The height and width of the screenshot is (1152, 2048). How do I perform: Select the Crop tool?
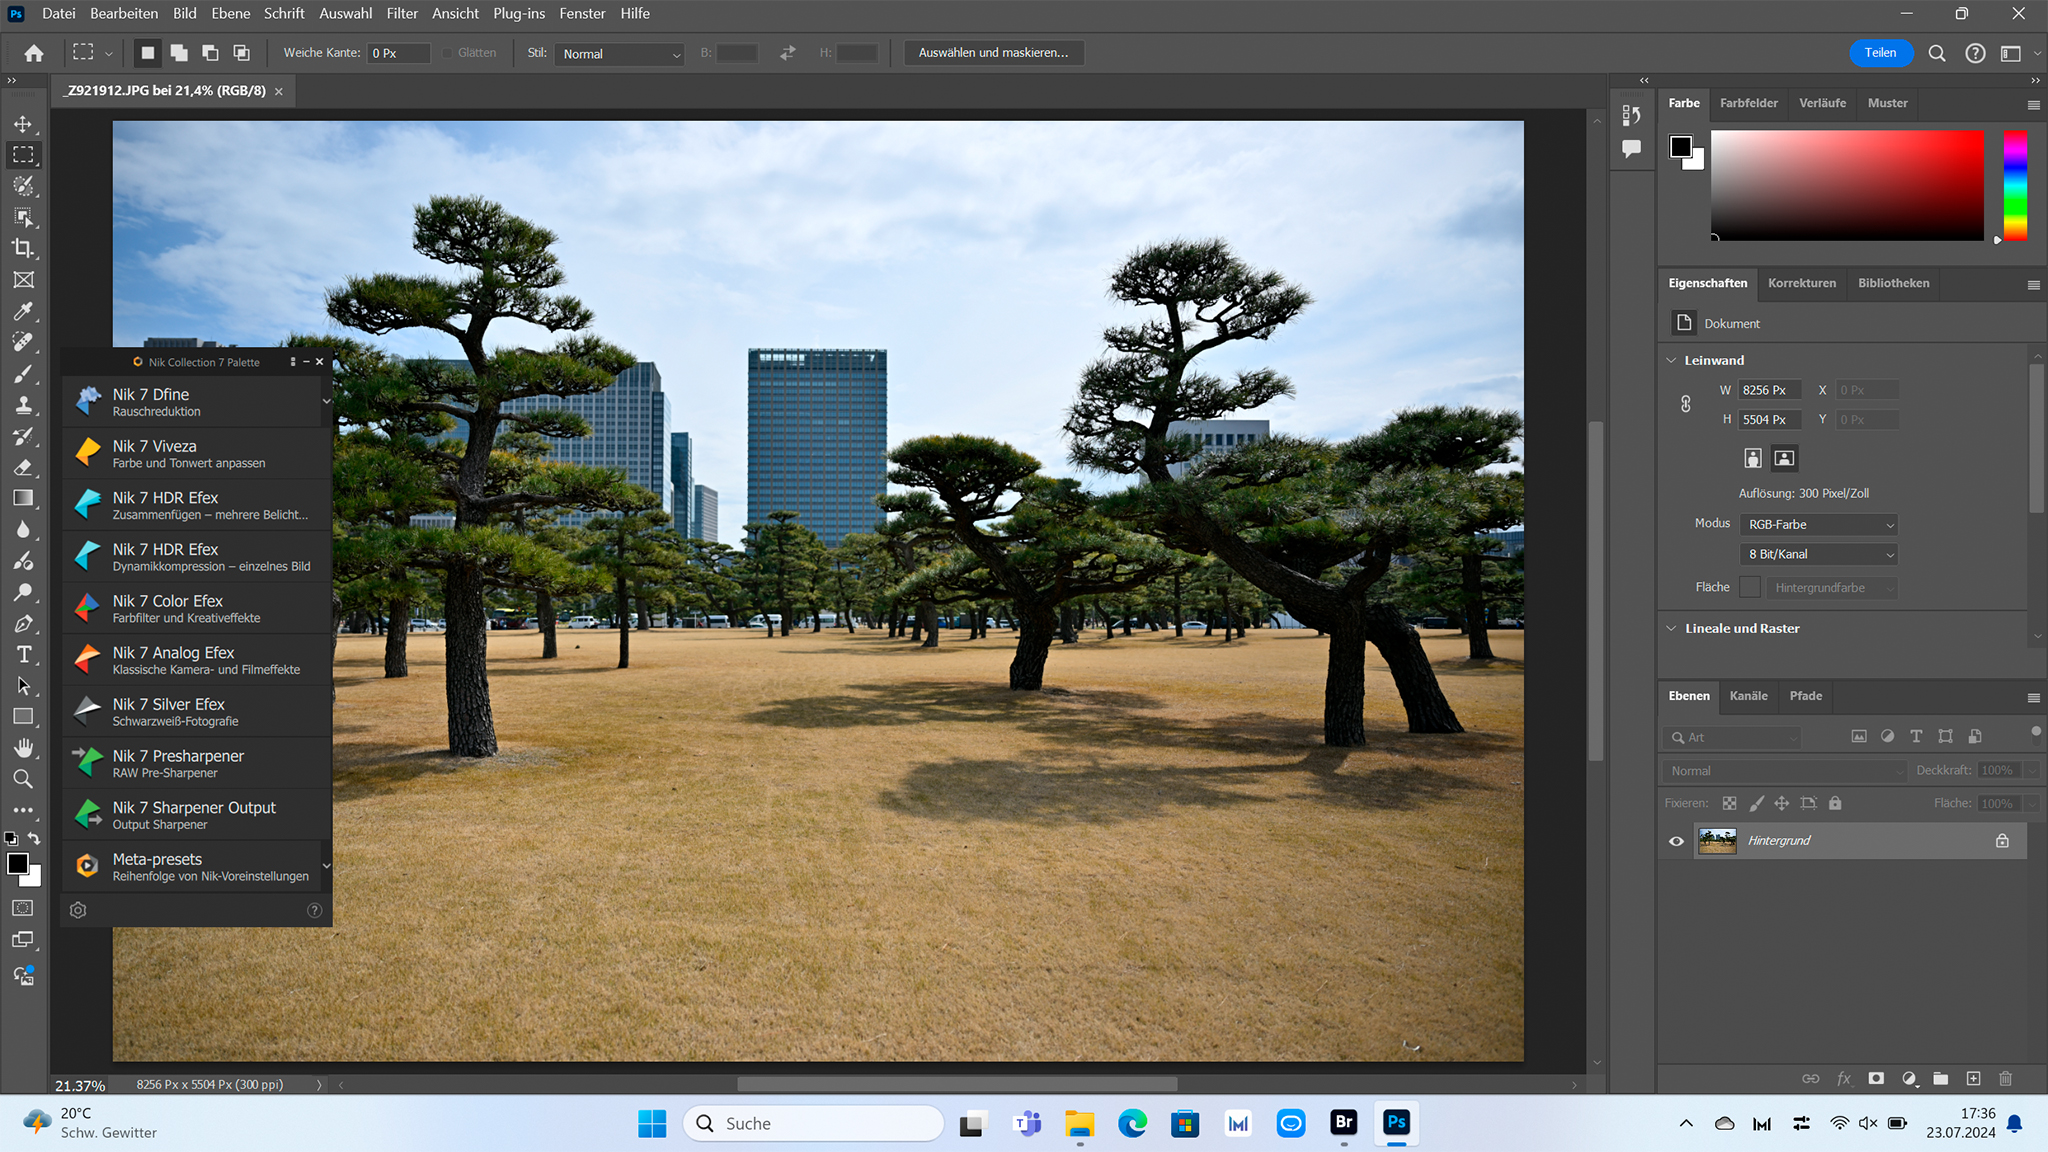tap(24, 248)
